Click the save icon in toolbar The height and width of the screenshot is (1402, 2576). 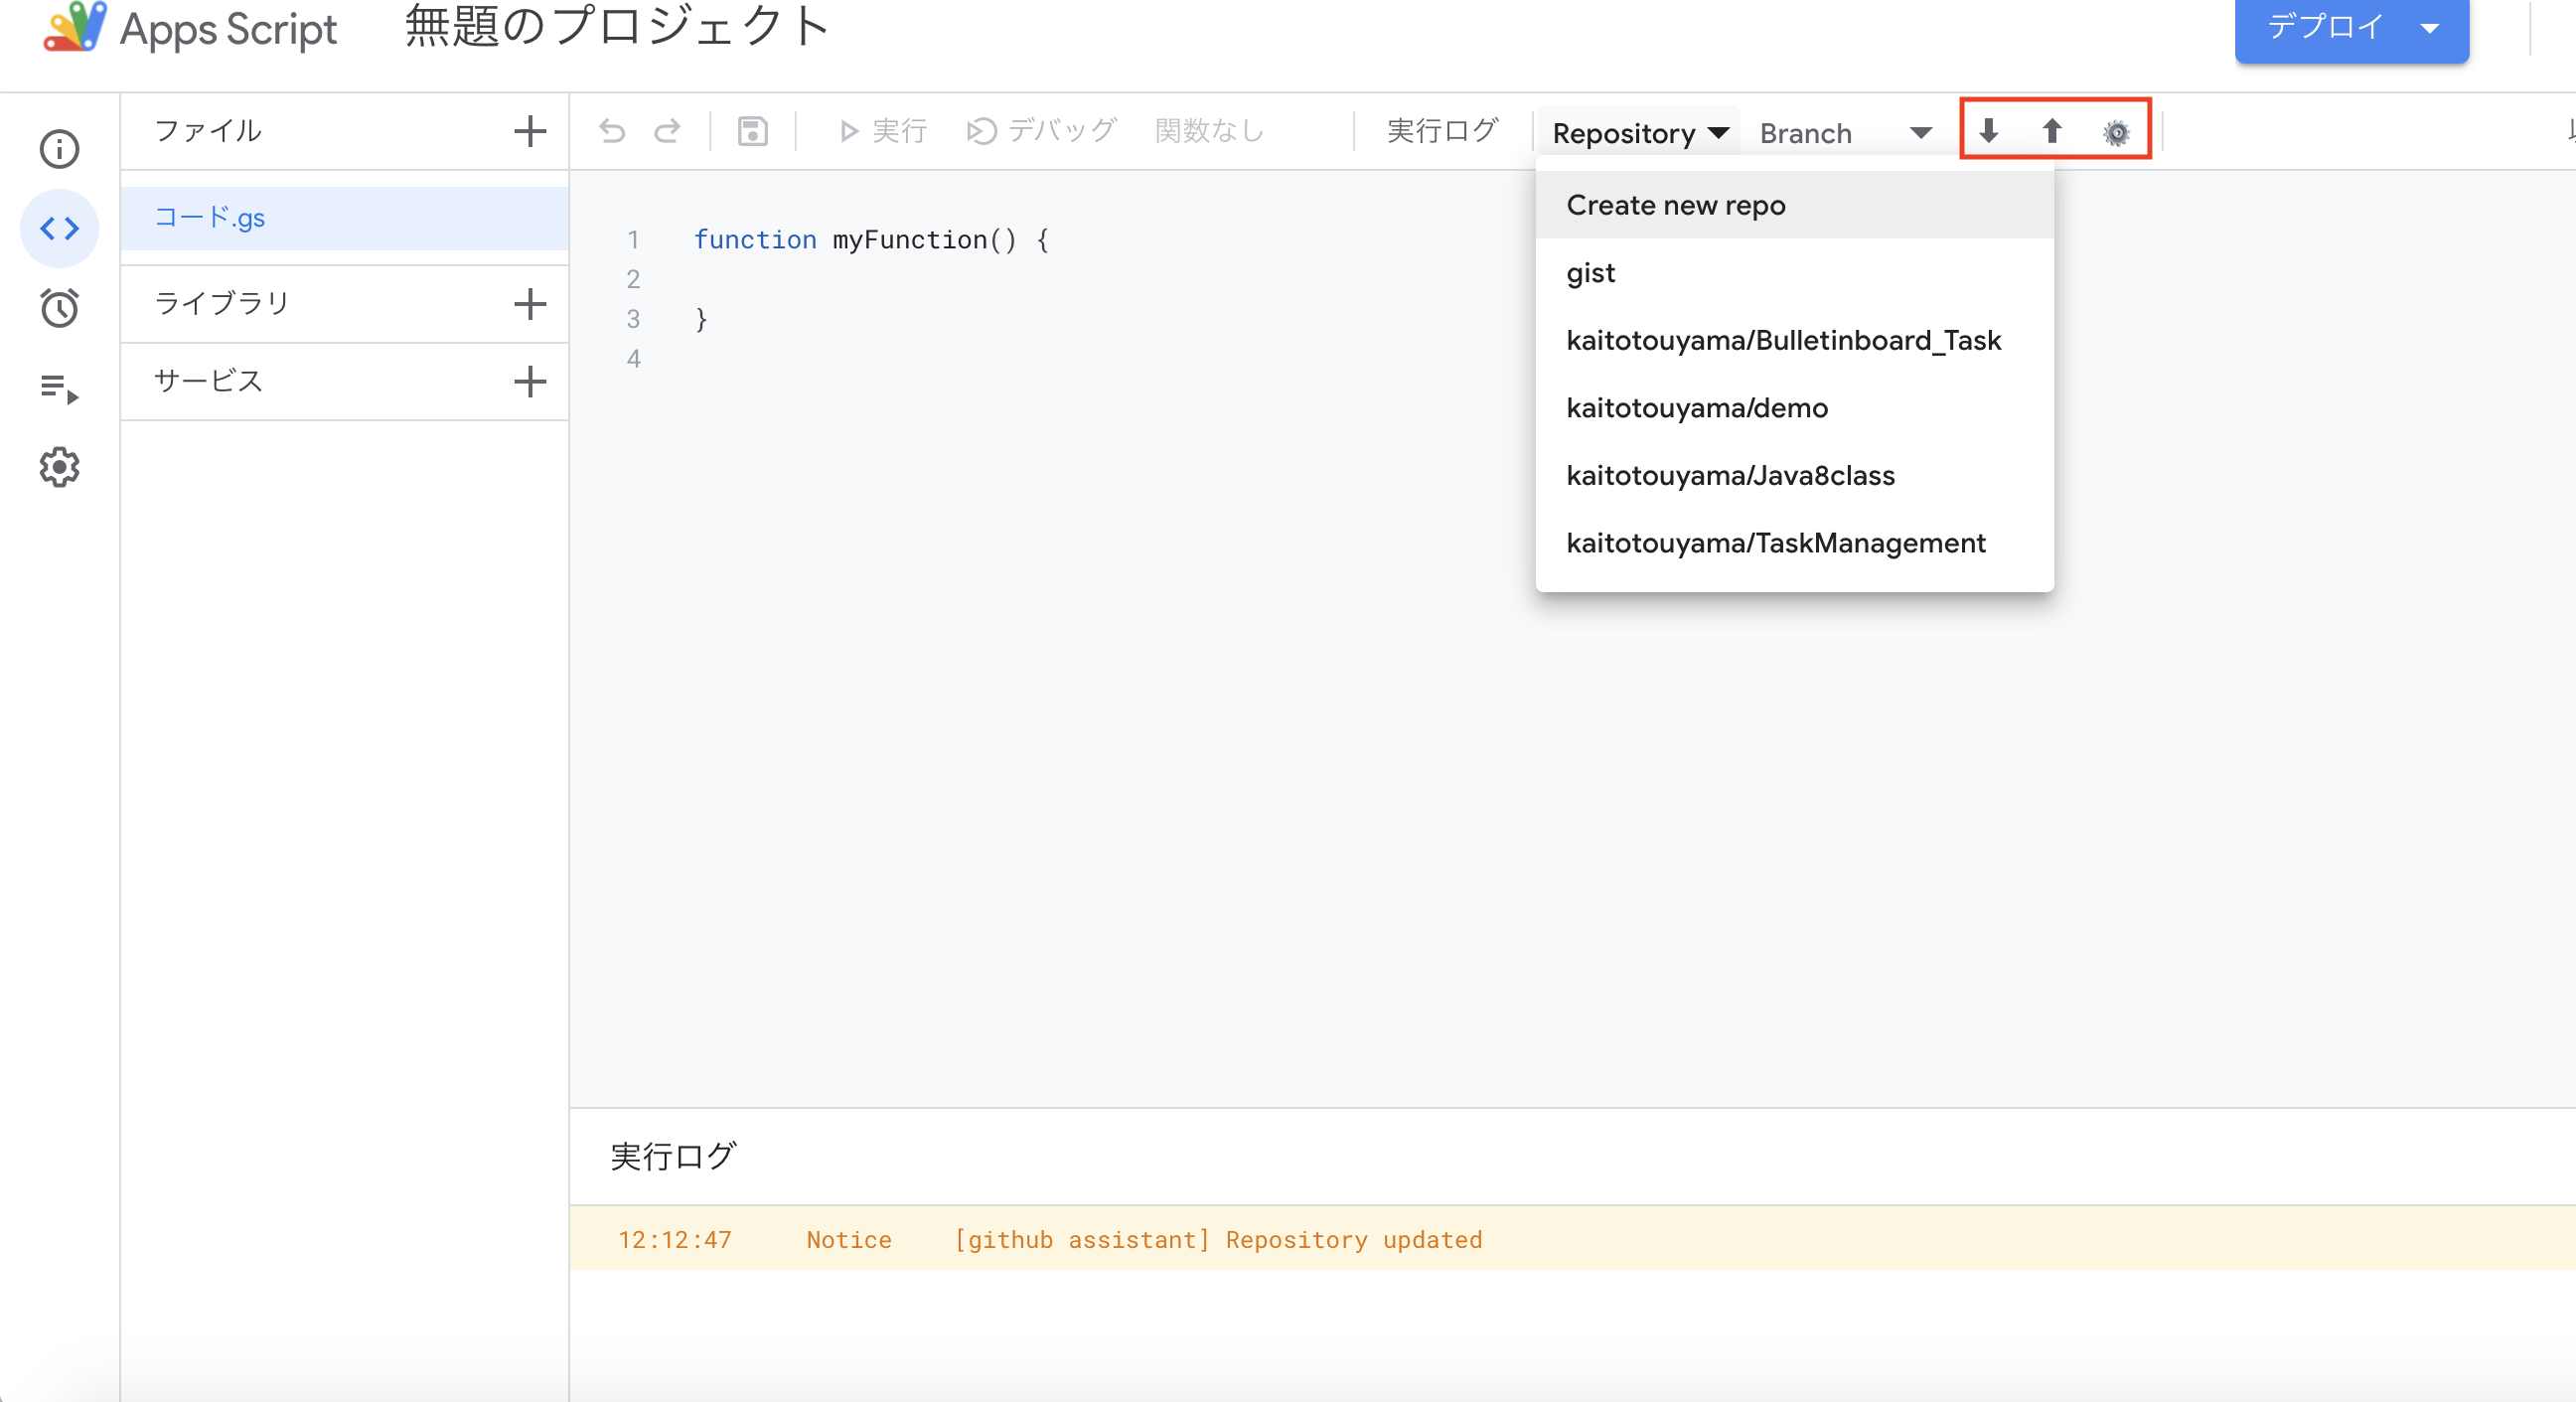[x=752, y=131]
